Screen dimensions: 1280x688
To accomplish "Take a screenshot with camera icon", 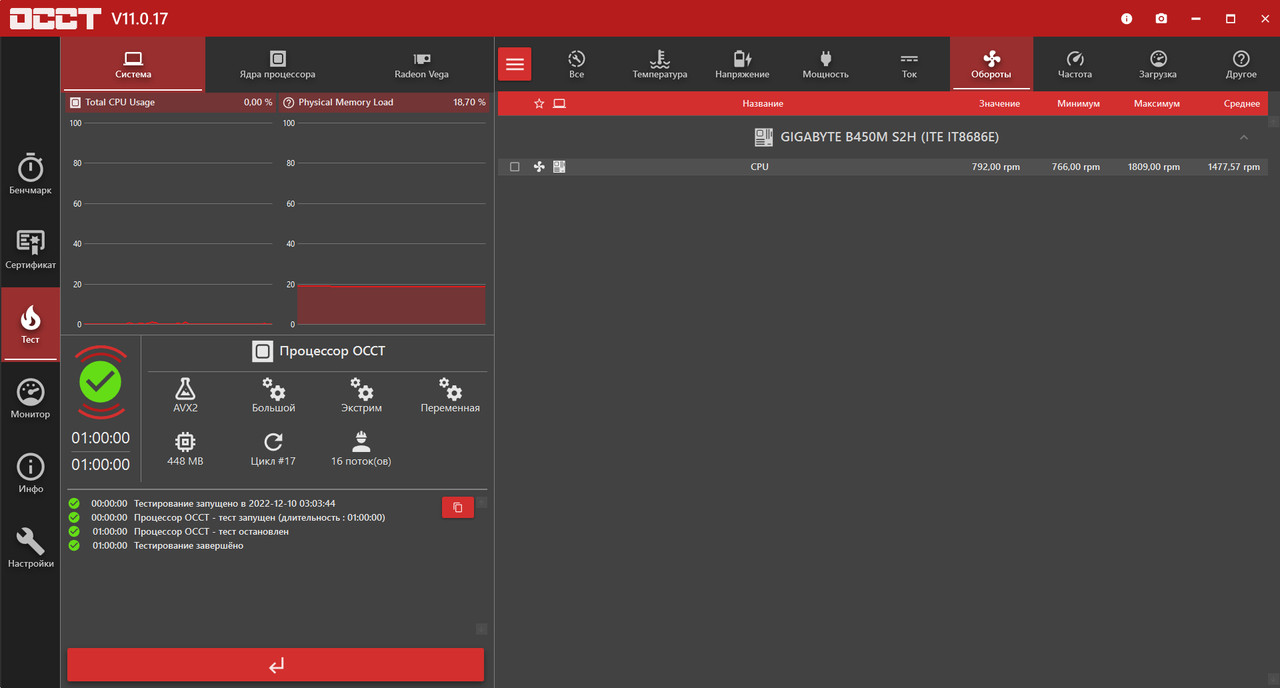I will (1161, 19).
